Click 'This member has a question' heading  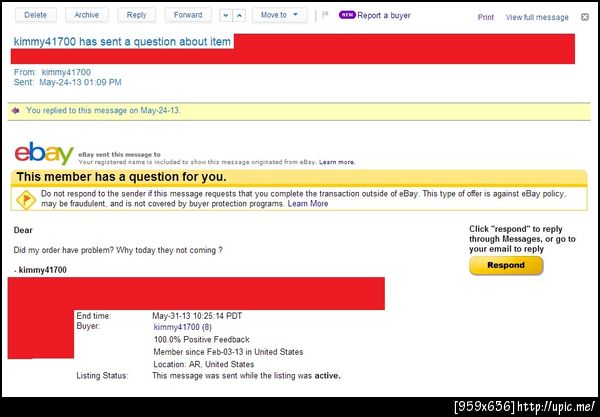click(121, 177)
